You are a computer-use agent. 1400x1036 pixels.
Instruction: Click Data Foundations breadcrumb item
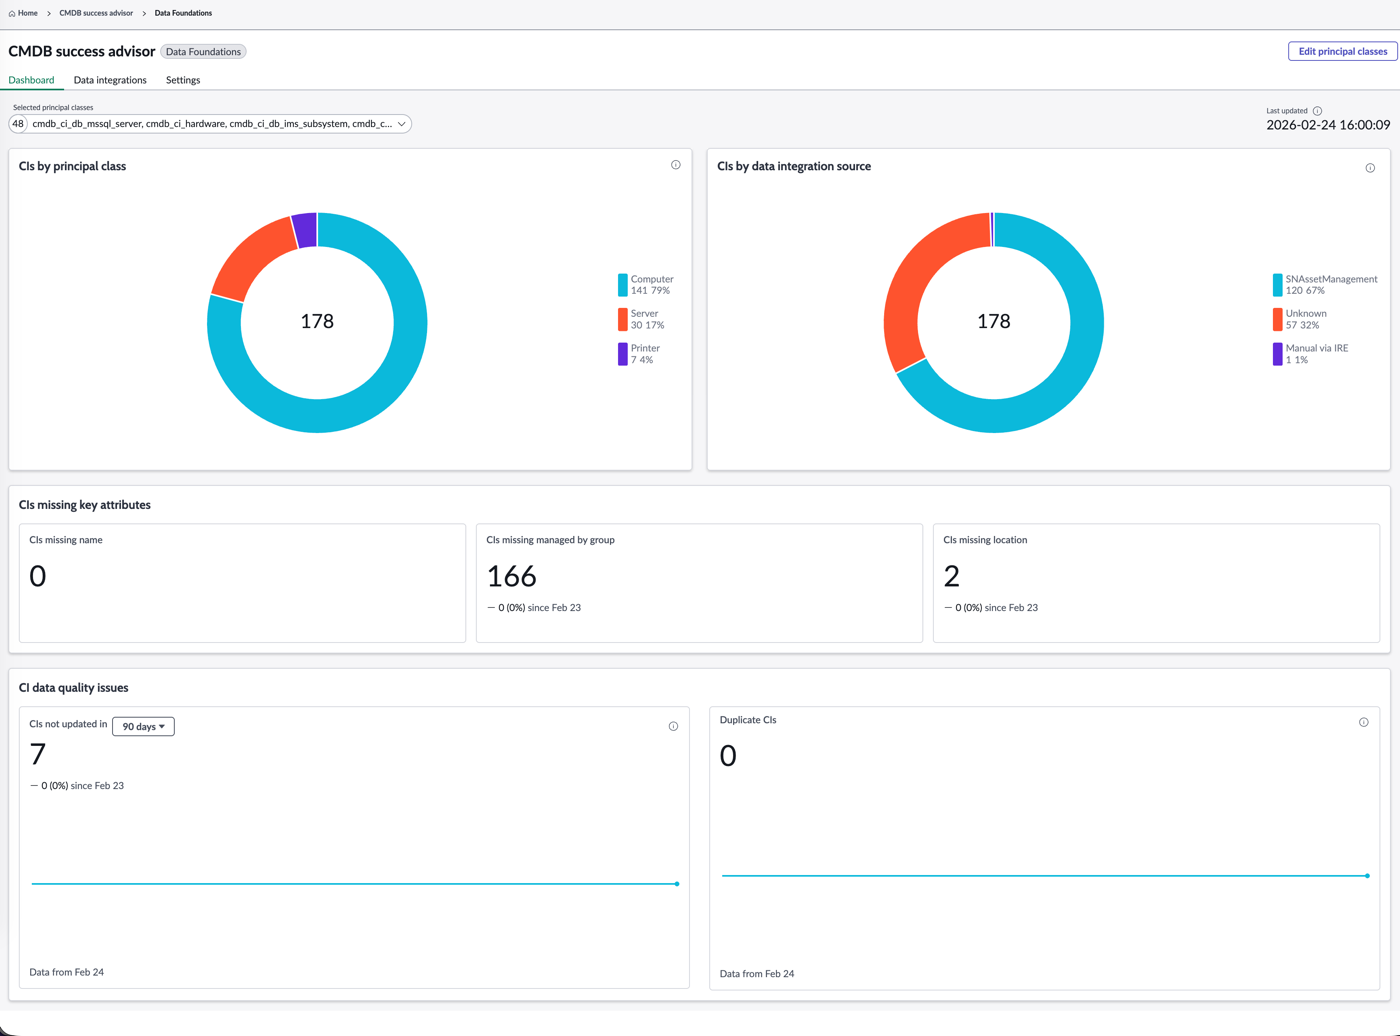pos(183,13)
